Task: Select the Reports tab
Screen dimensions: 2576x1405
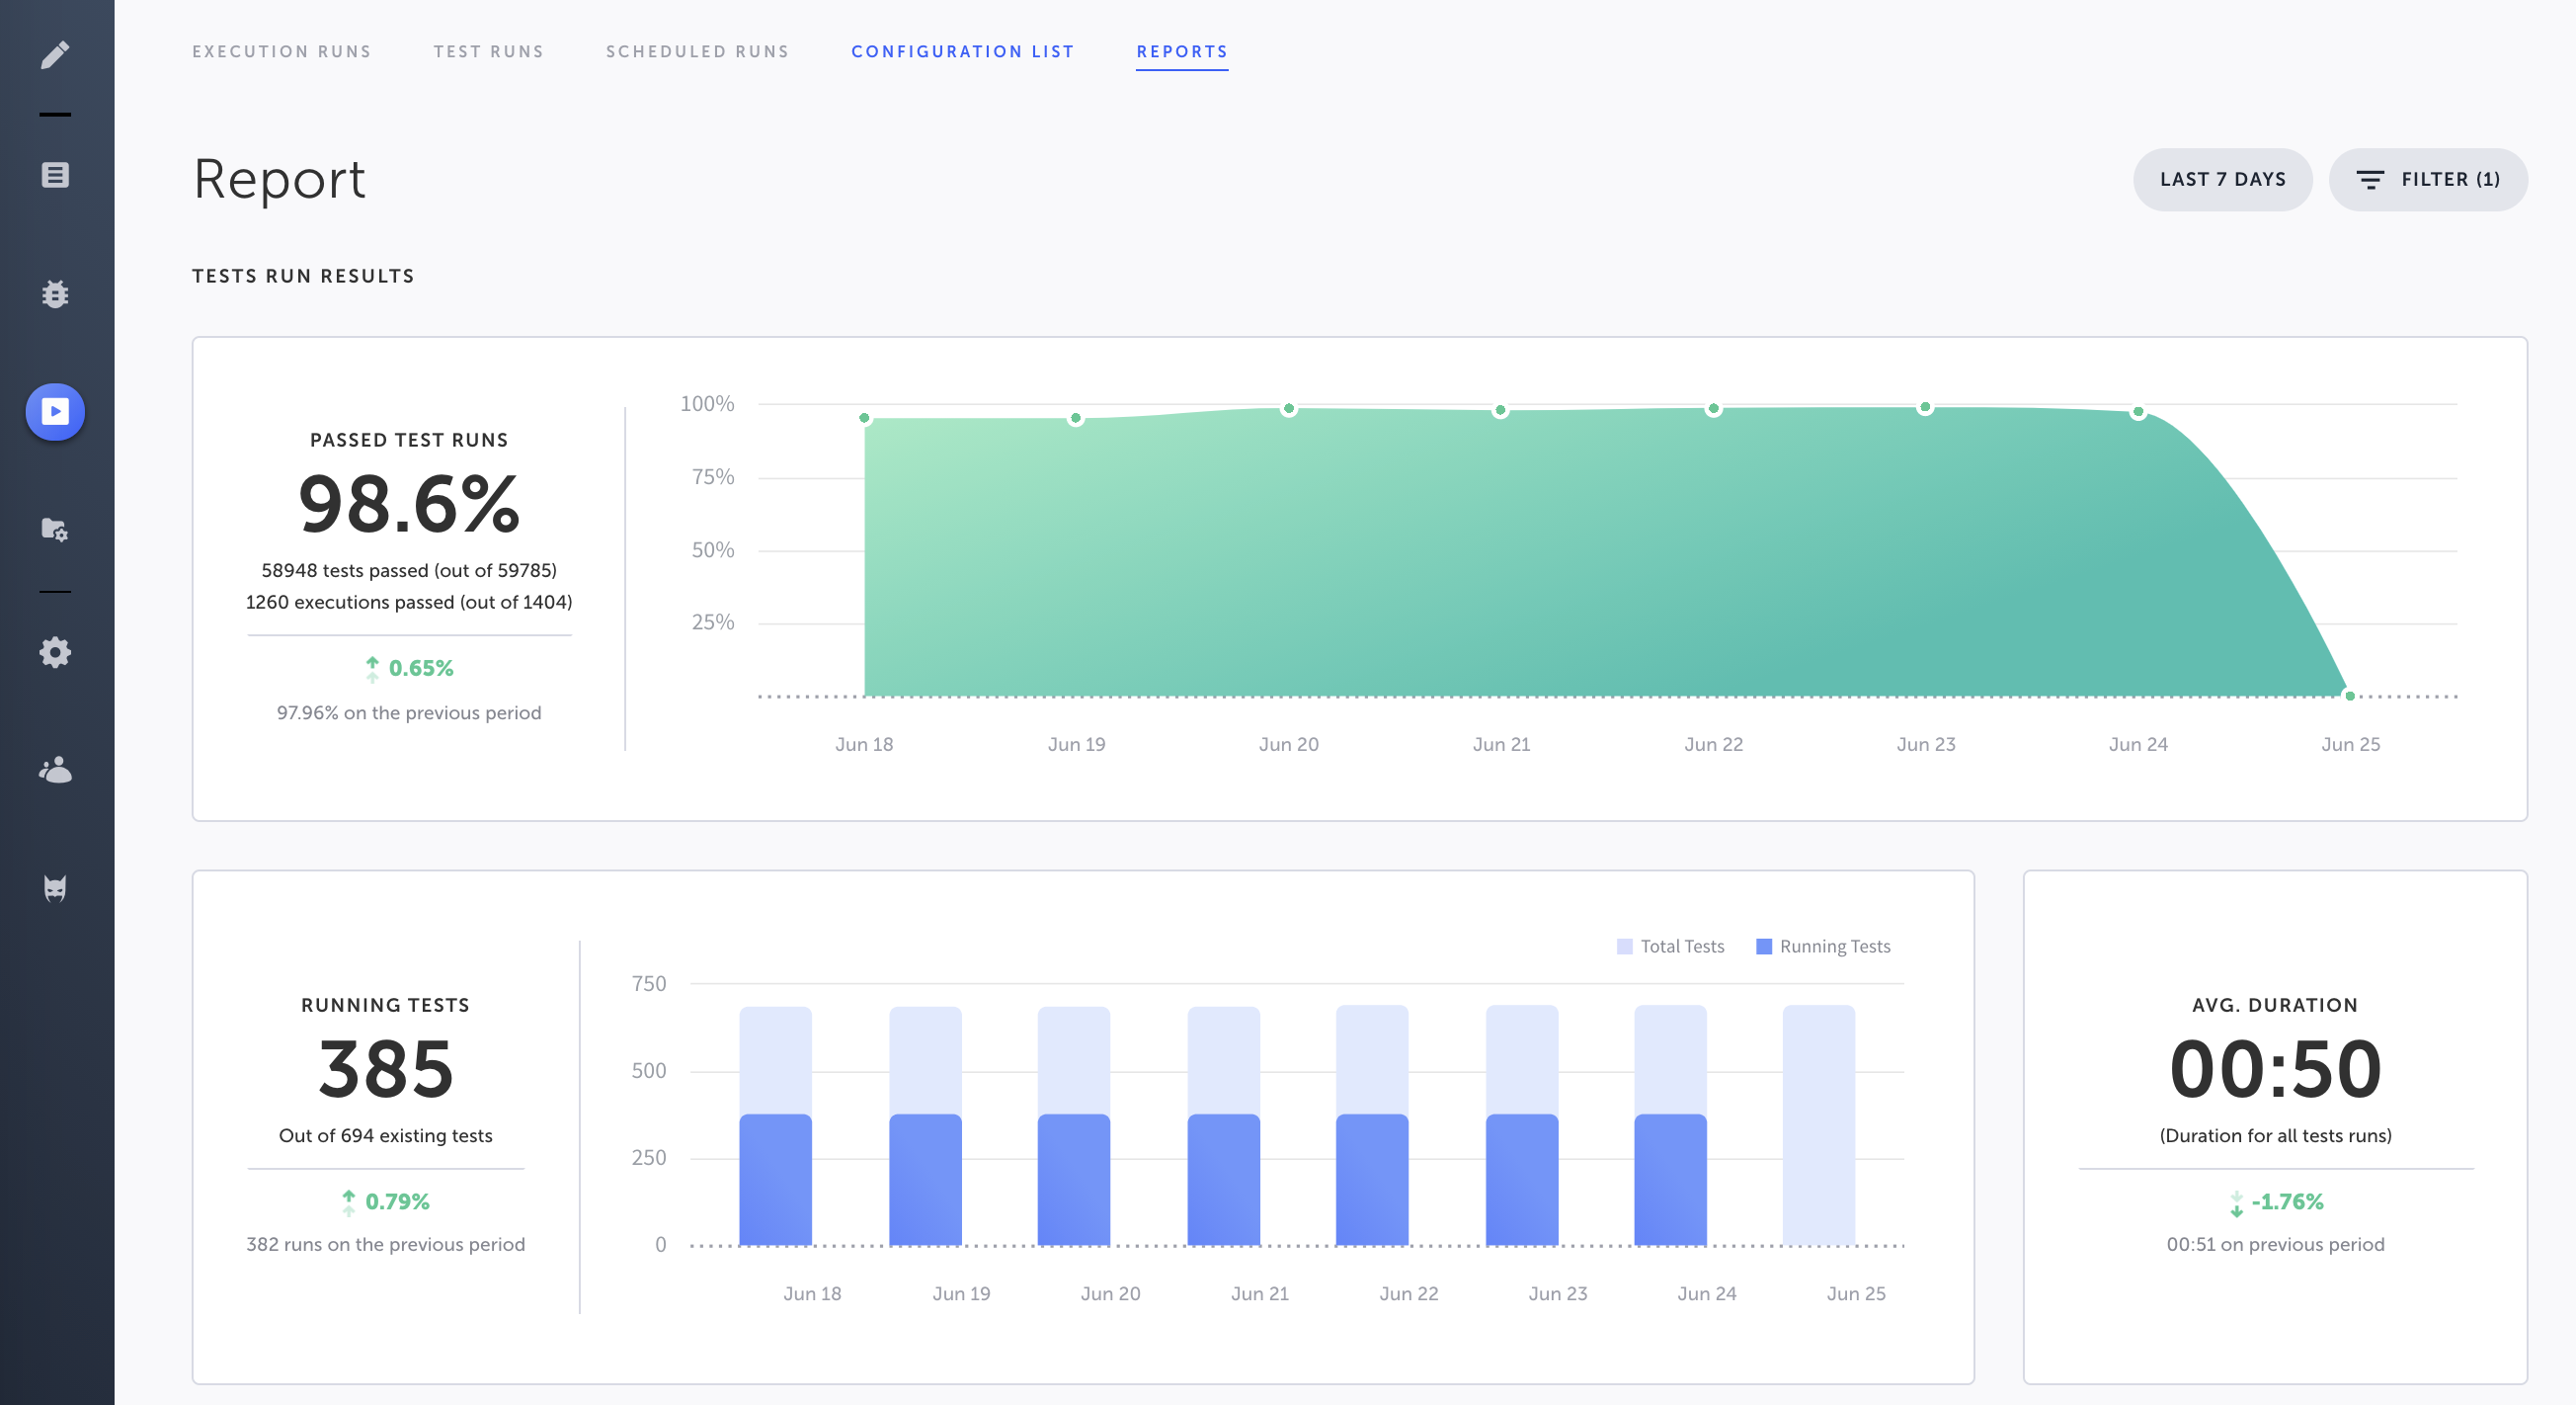Action: [x=1181, y=52]
